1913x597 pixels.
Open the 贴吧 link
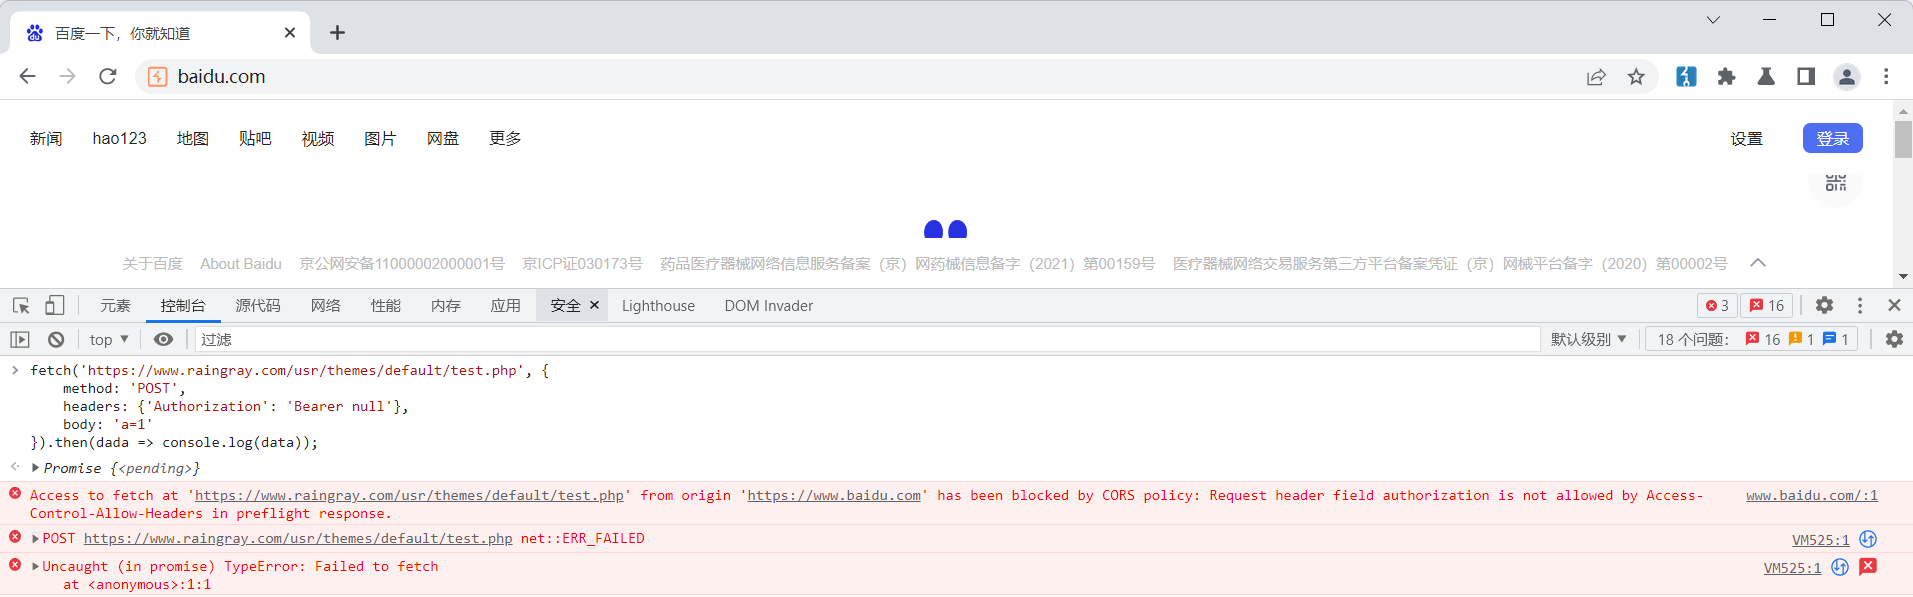click(x=255, y=139)
